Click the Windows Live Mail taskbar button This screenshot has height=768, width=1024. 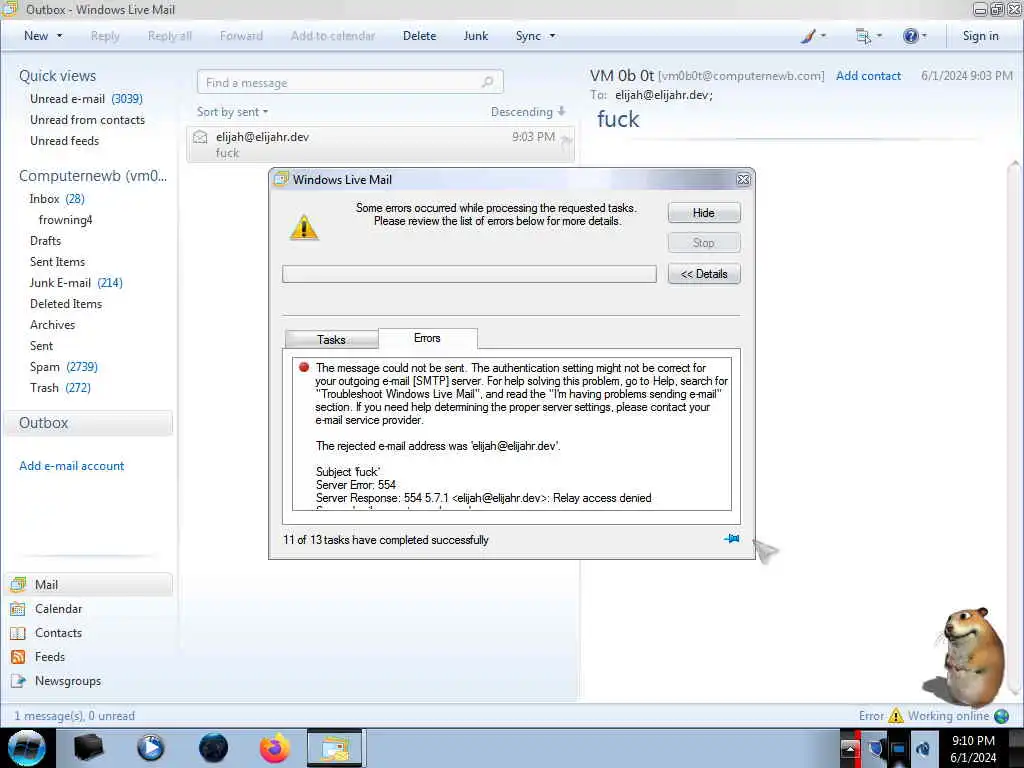pyautogui.click(x=335, y=748)
